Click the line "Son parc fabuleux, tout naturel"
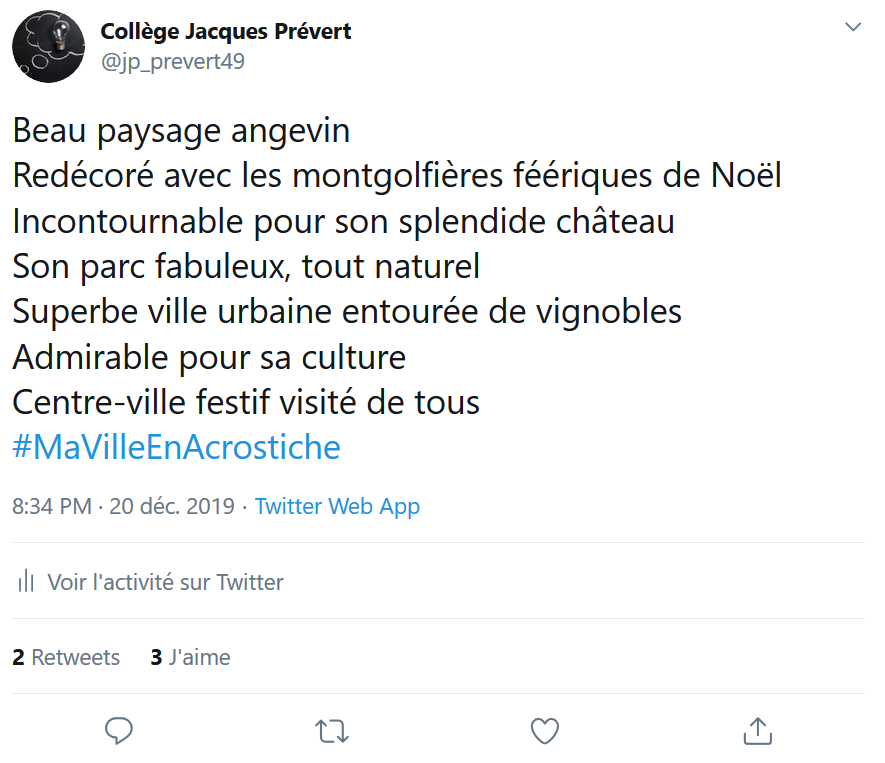The height and width of the screenshot is (763, 885). pyautogui.click(x=246, y=266)
